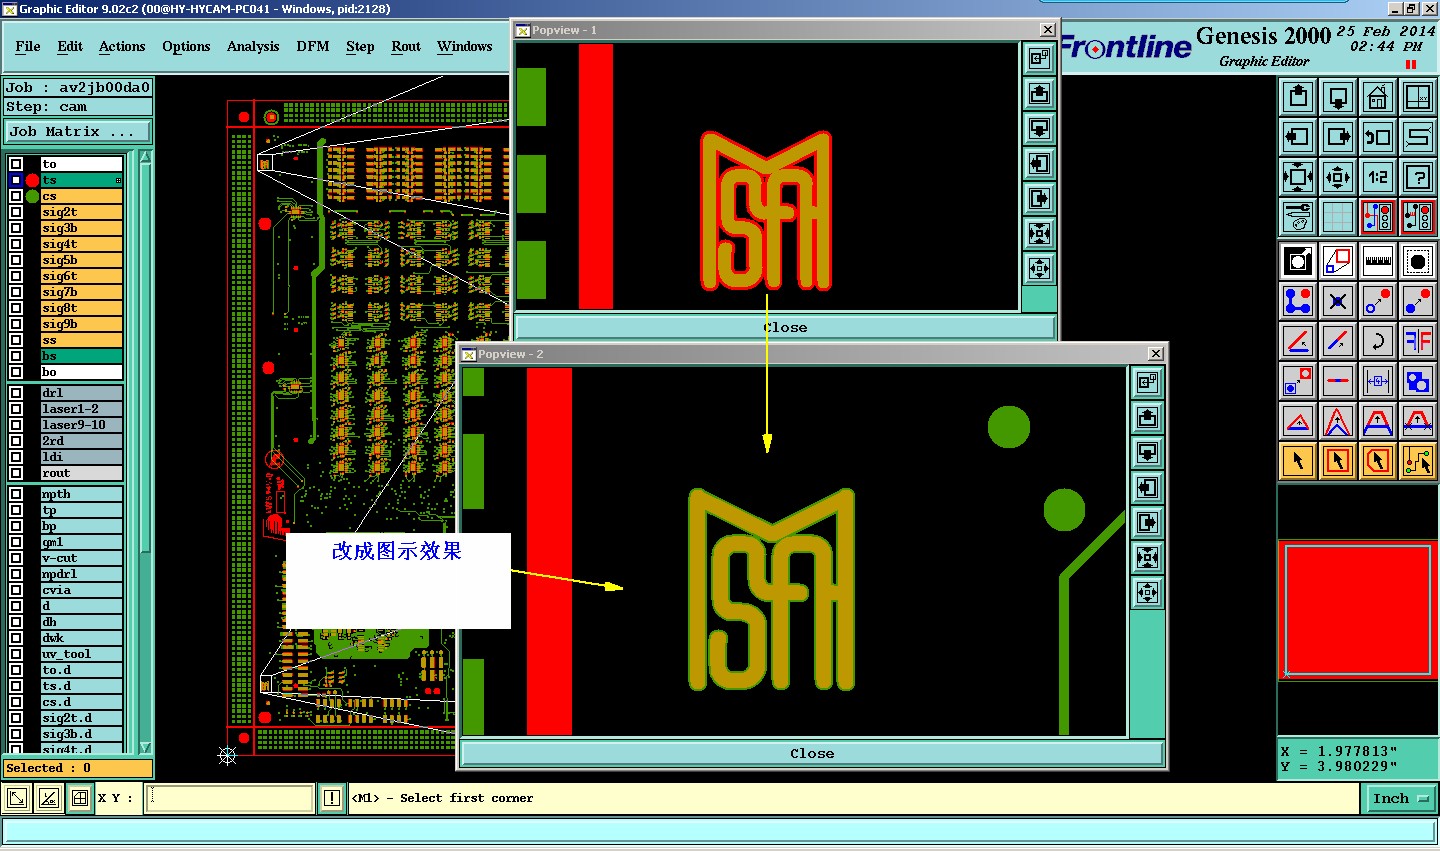
Task: Select the uv_tool layer name
Action: point(81,654)
